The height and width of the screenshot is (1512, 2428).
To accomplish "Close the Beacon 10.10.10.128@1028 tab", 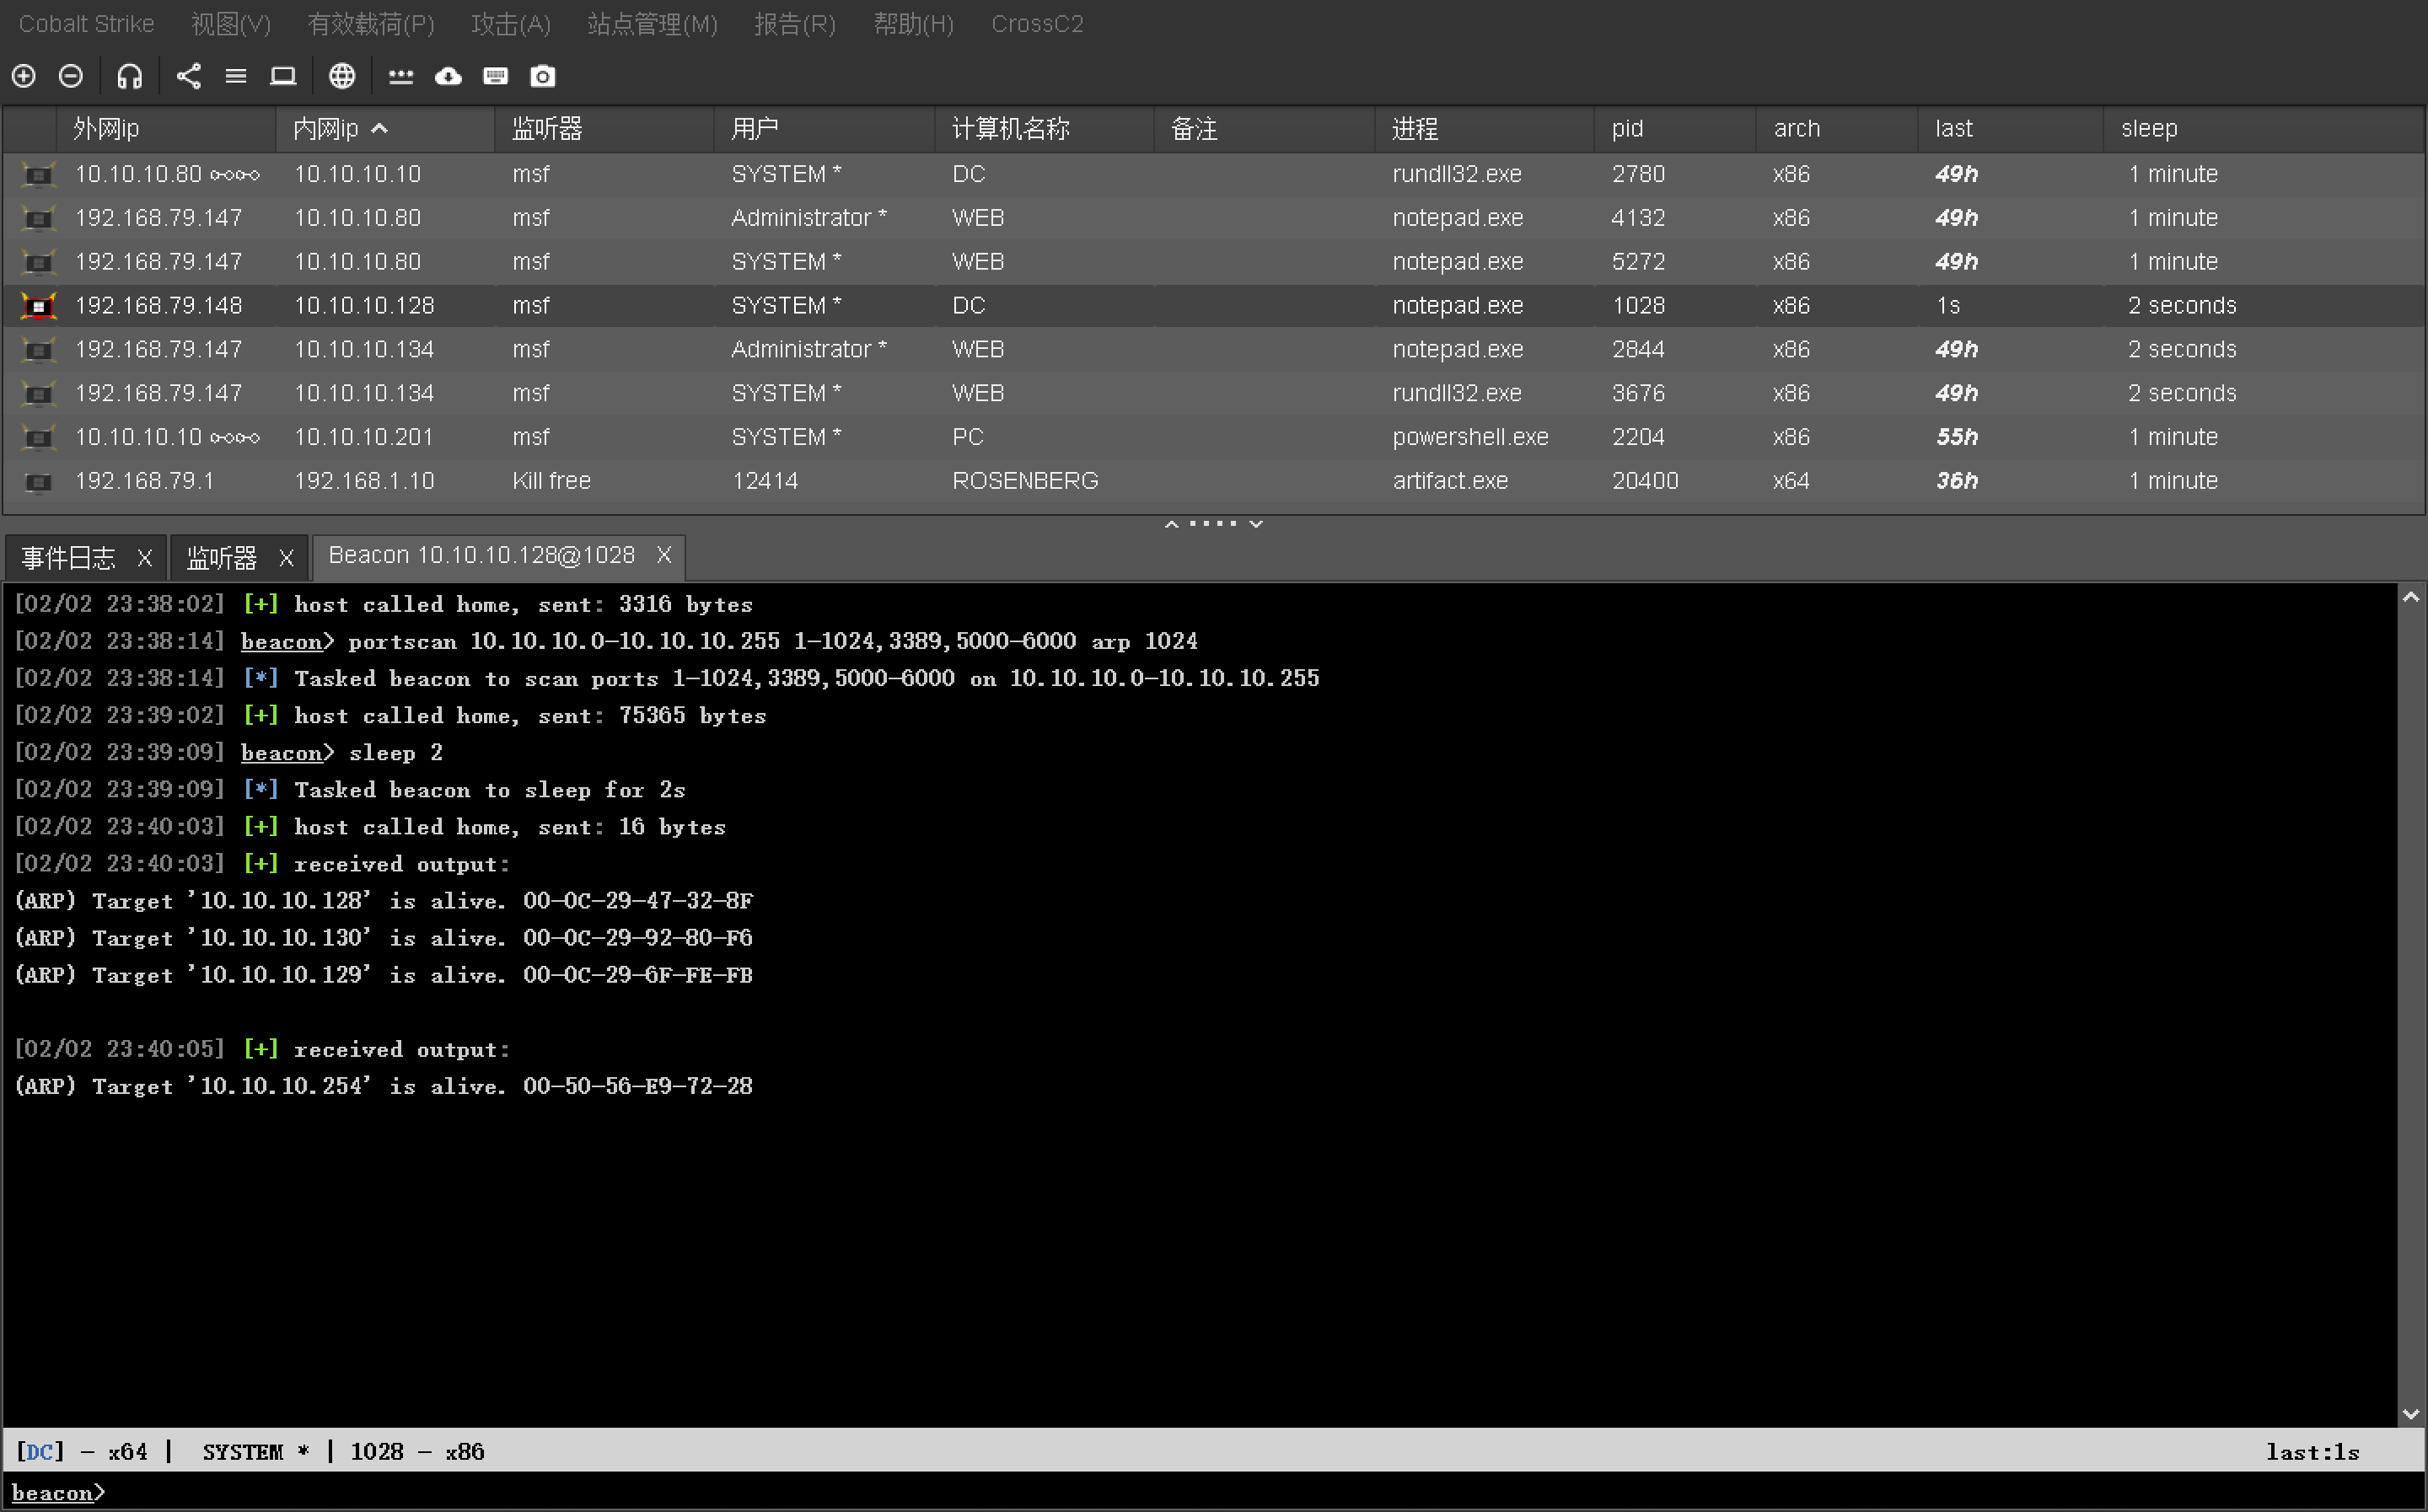I will pos(664,555).
